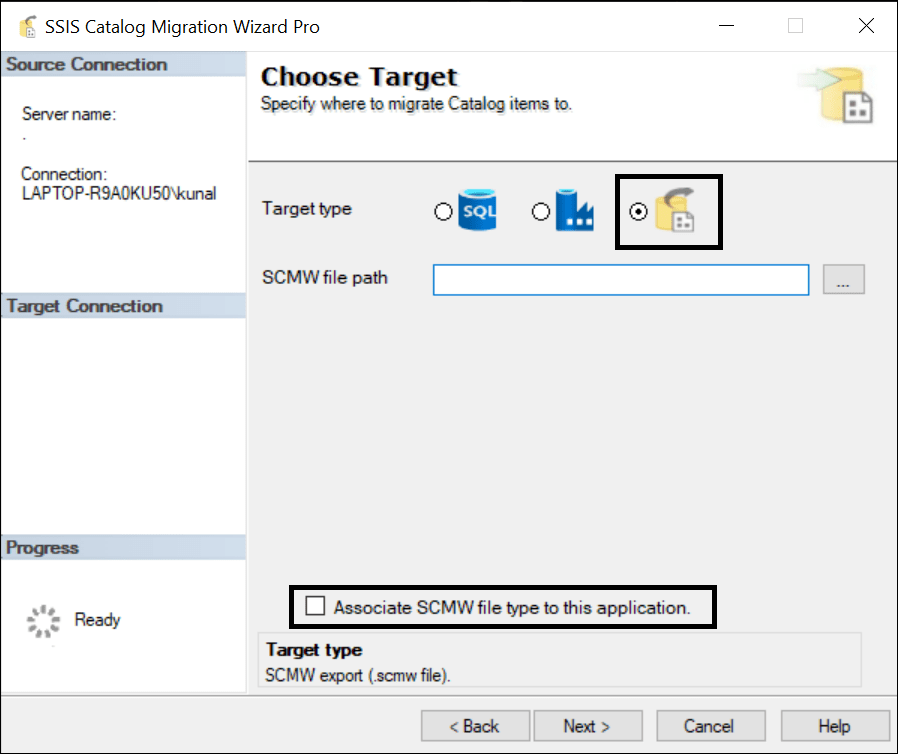
Task: Click the Next button to proceed
Action: point(588,725)
